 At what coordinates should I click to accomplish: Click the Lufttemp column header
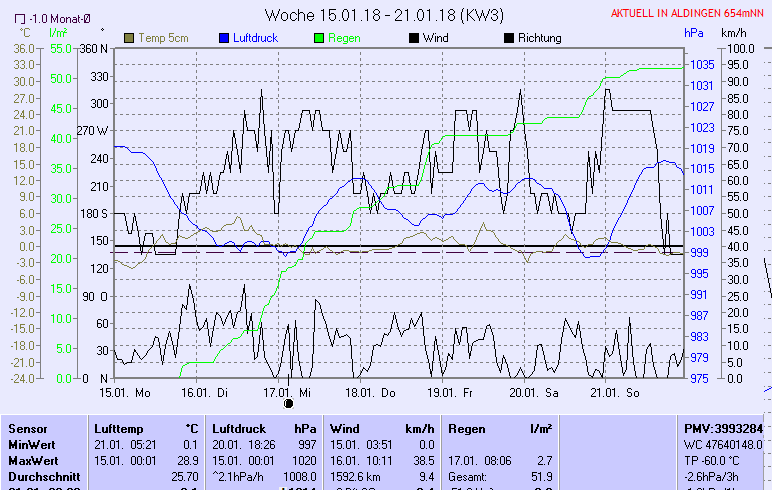coord(121,428)
